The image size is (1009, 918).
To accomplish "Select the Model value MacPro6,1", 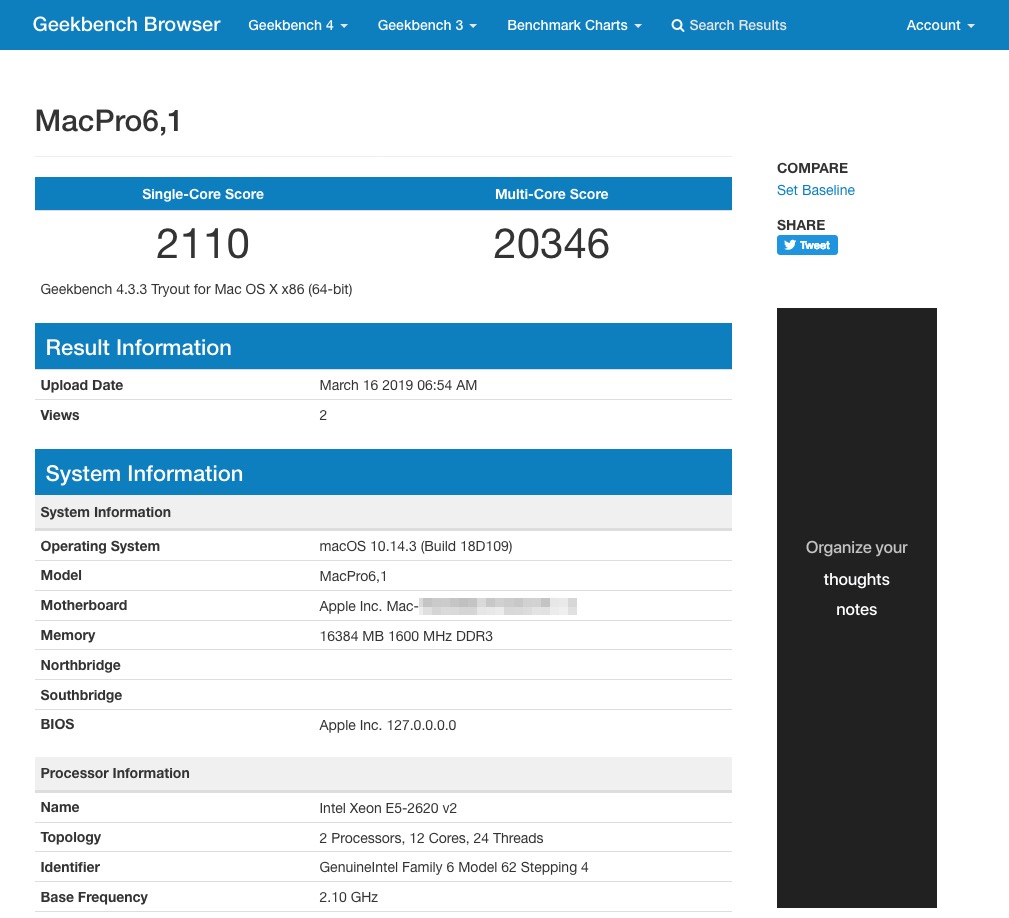I will pyautogui.click(x=353, y=576).
